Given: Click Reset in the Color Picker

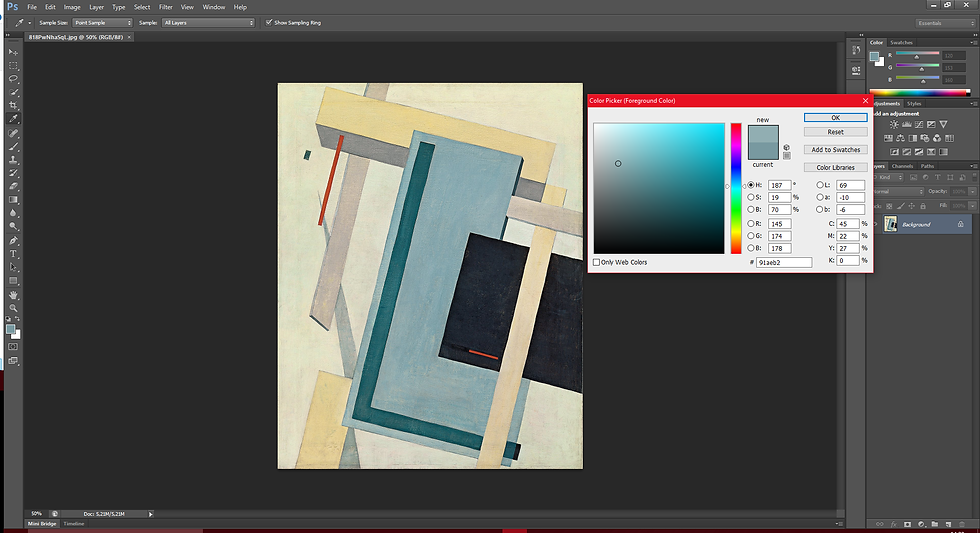Looking at the screenshot, I should click(x=836, y=132).
